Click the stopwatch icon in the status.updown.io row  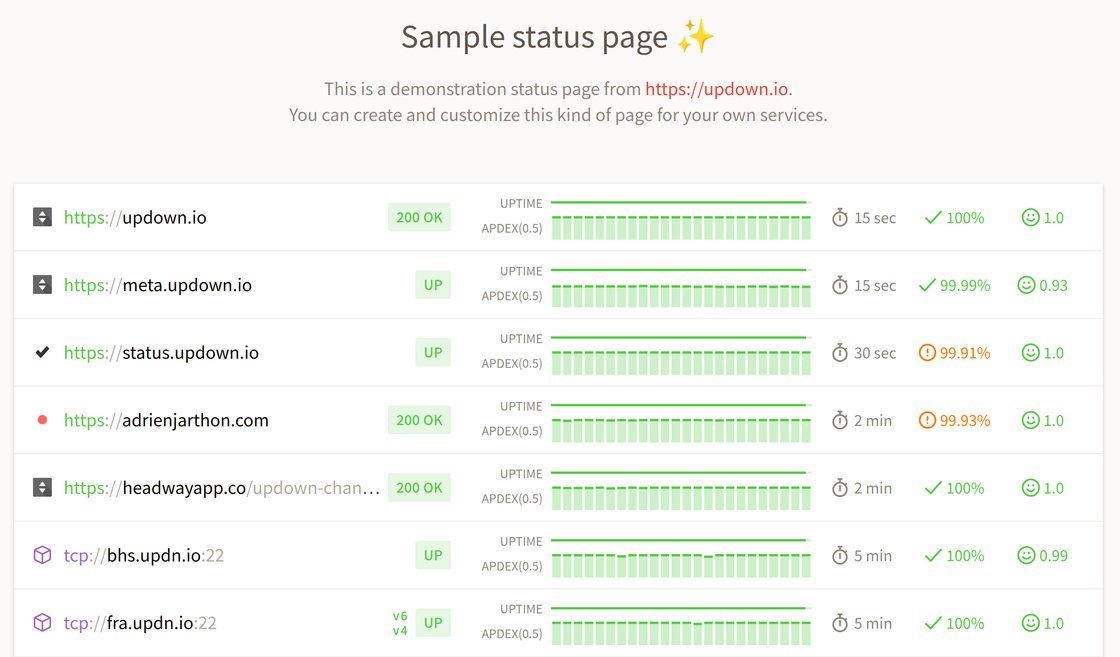tap(840, 353)
